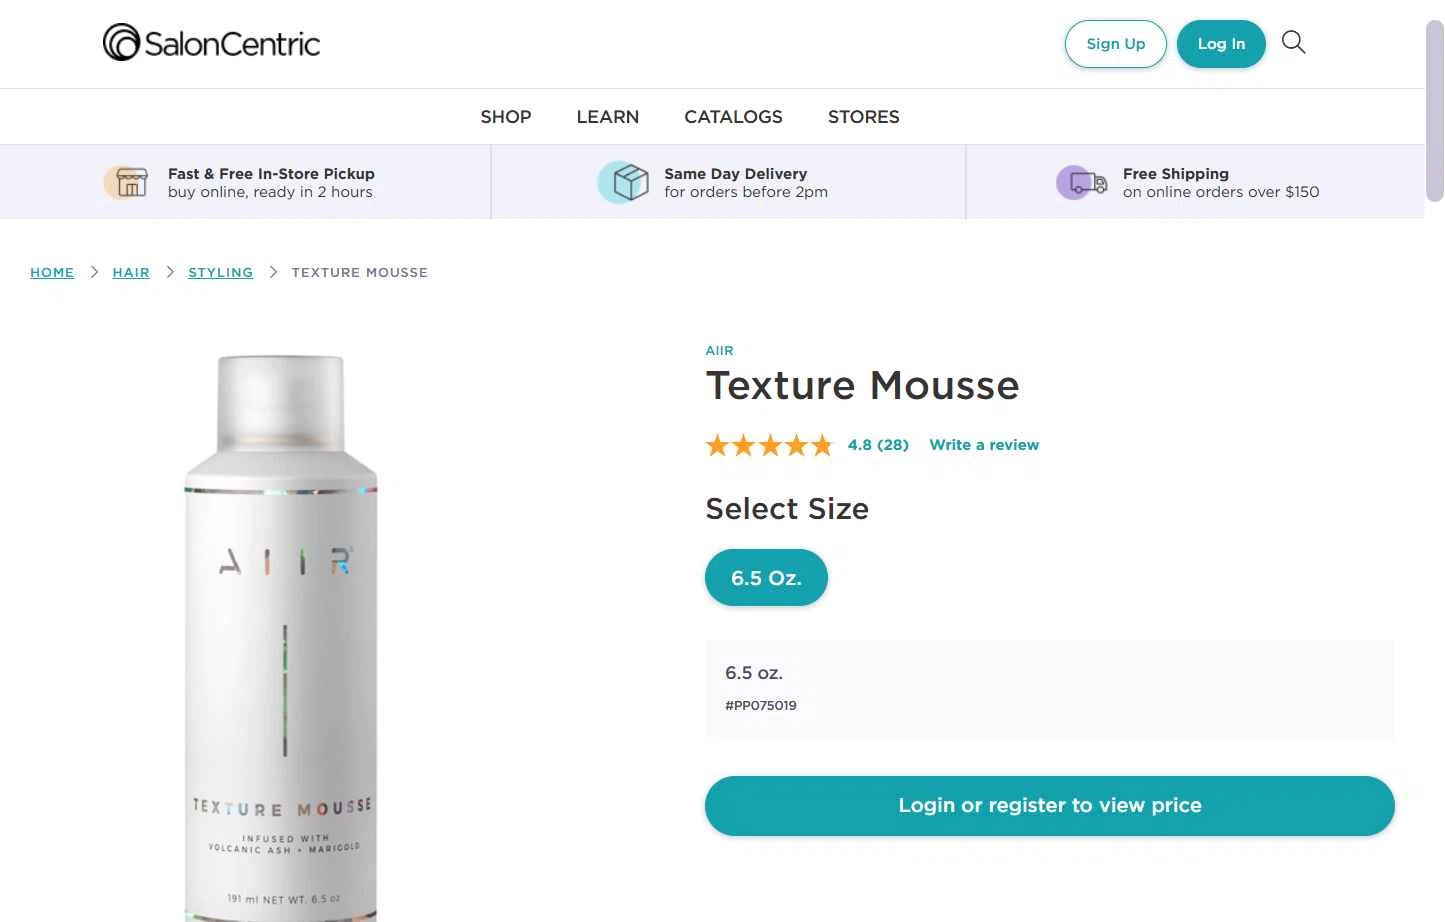The width and height of the screenshot is (1445, 922).
Task: Click the Log In button
Action: pyautogui.click(x=1221, y=44)
